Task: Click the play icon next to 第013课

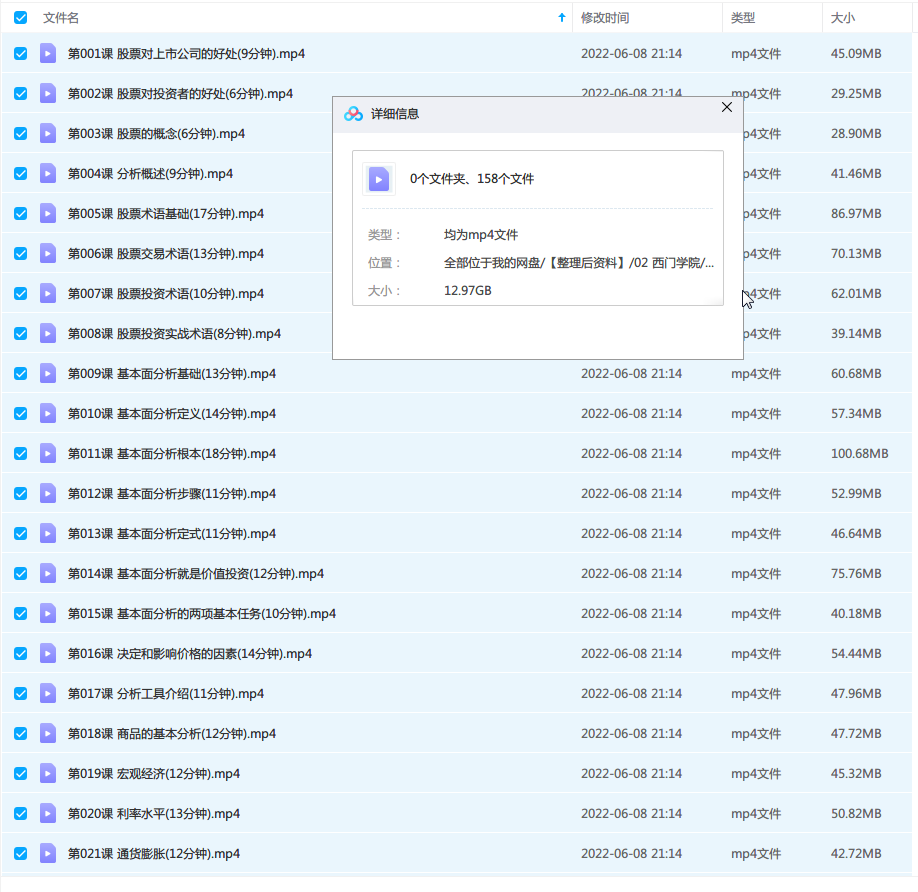Action: pos(48,533)
